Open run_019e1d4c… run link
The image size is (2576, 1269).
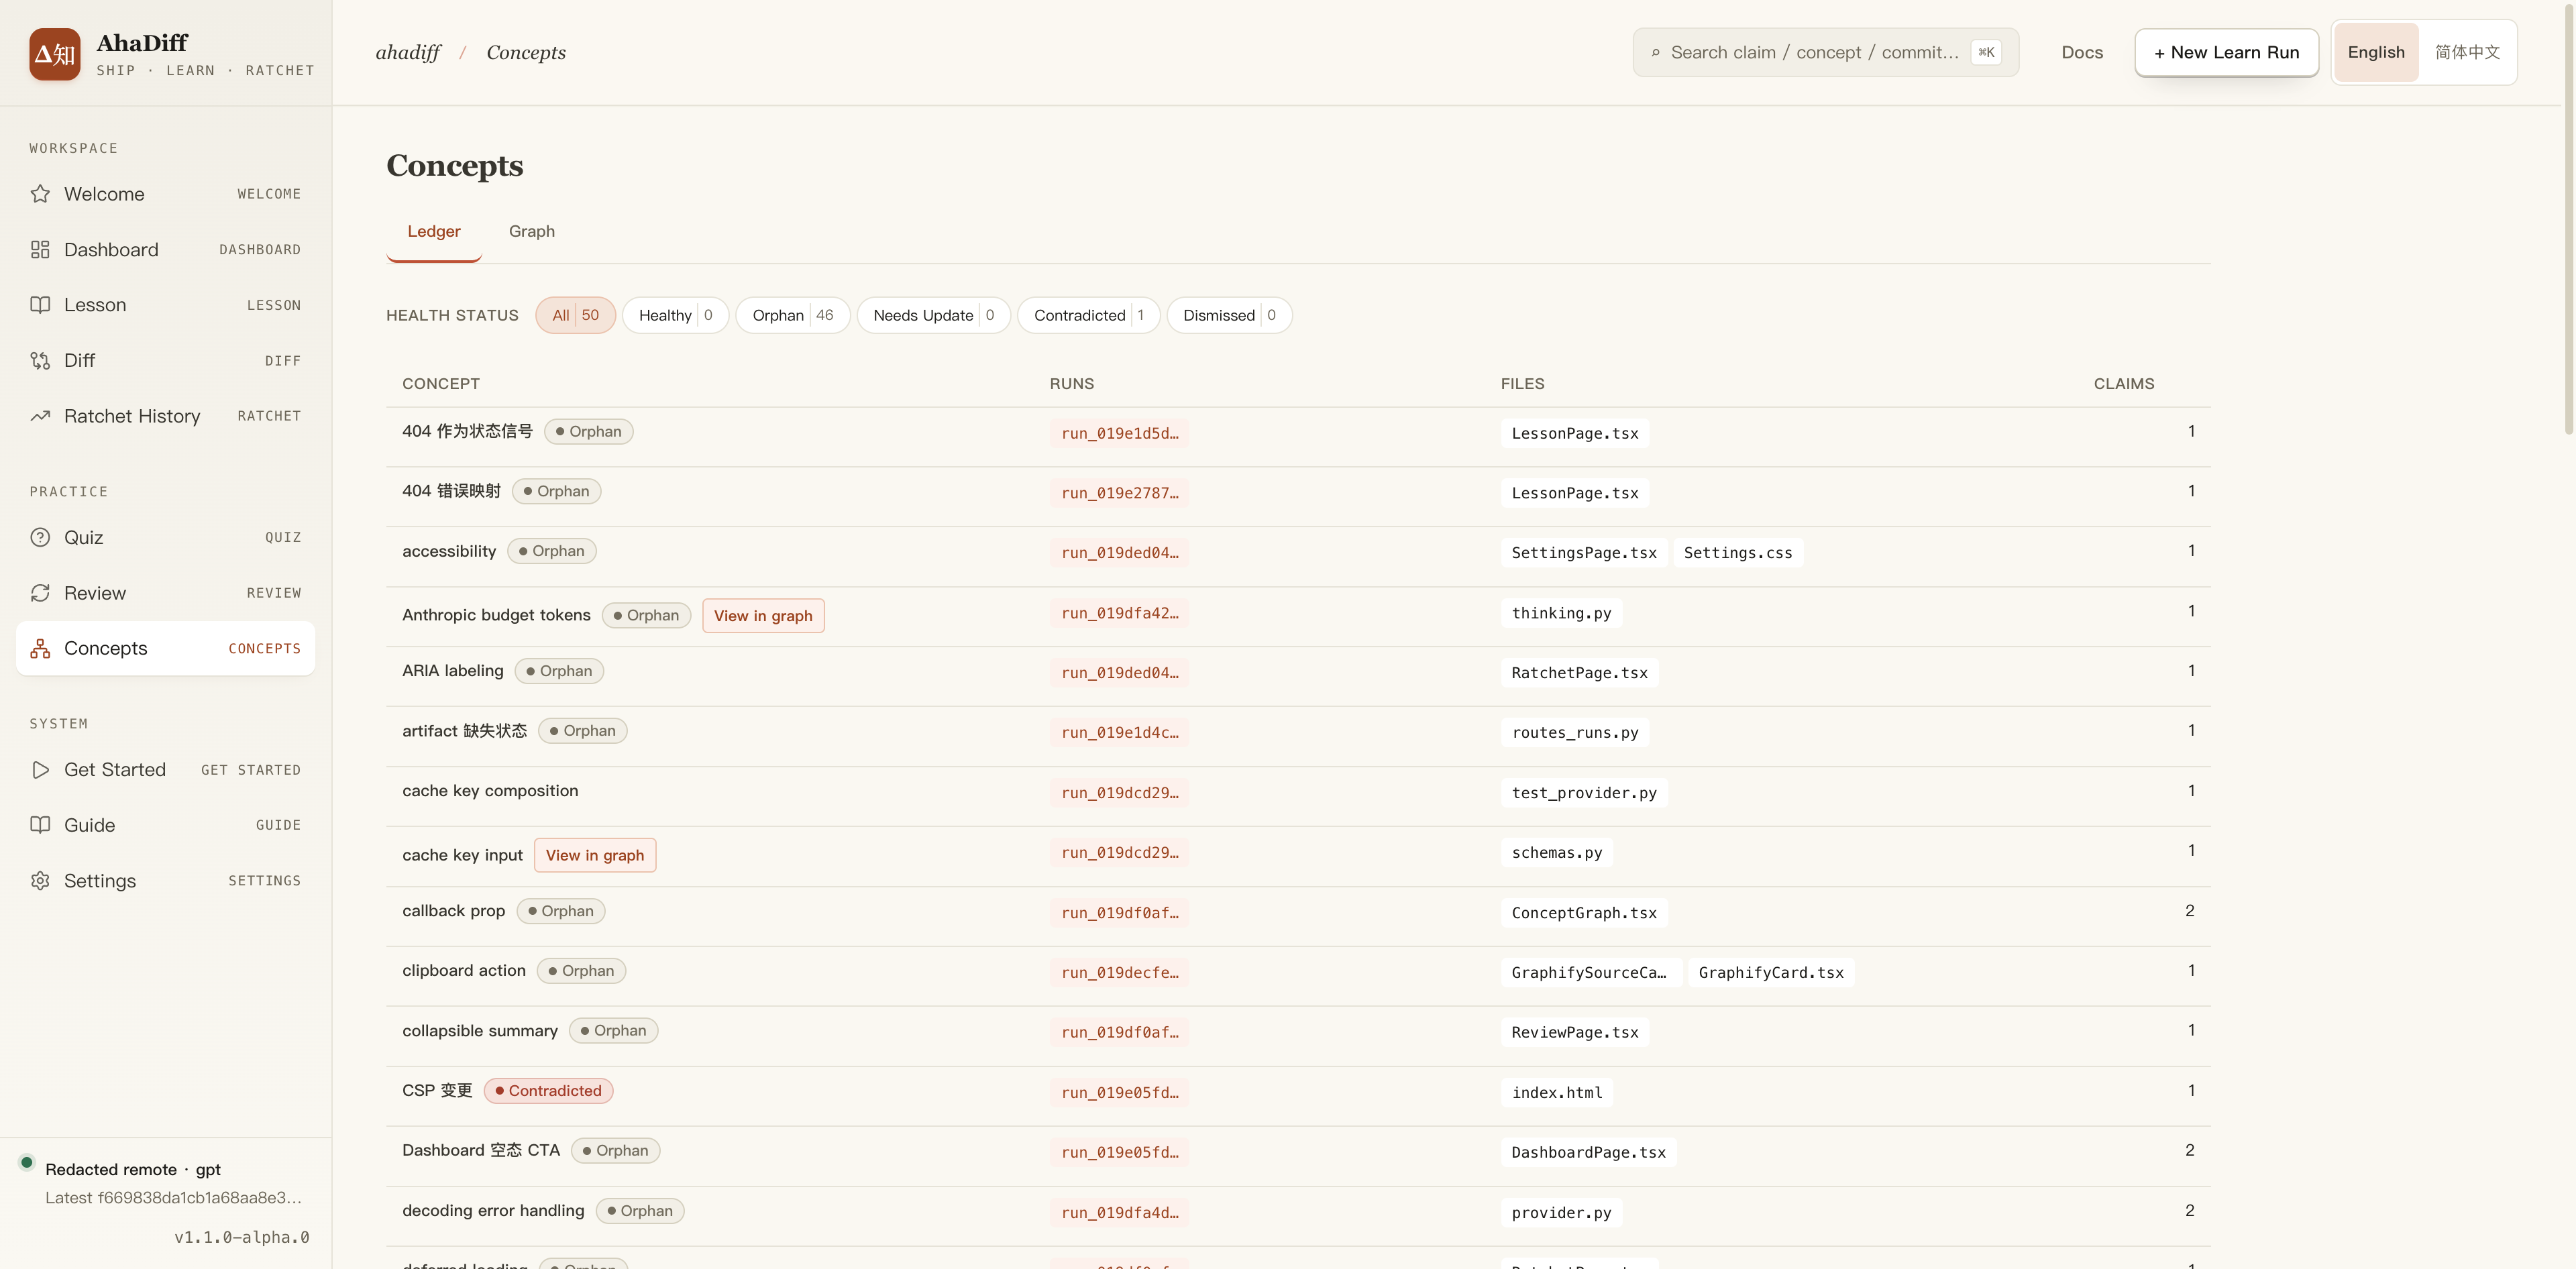click(x=1119, y=733)
